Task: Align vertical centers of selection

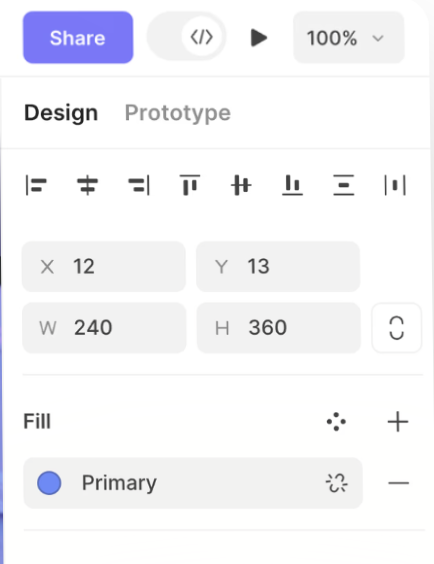Action: tap(241, 185)
